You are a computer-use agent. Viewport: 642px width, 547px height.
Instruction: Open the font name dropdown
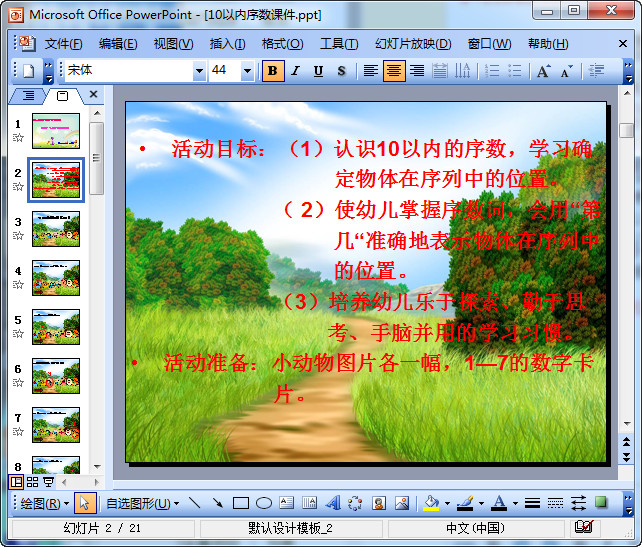tap(199, 71)
